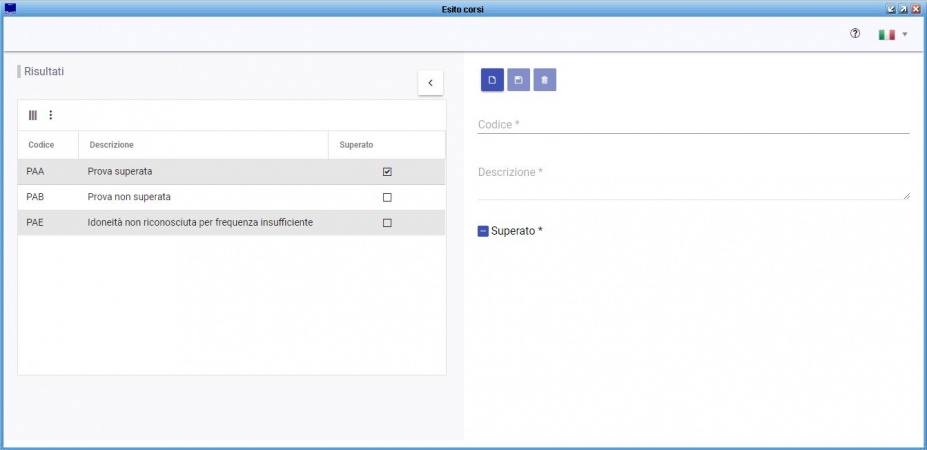Click the delete trash icon
Screen dimensions: 927x450
coord(544,80)
